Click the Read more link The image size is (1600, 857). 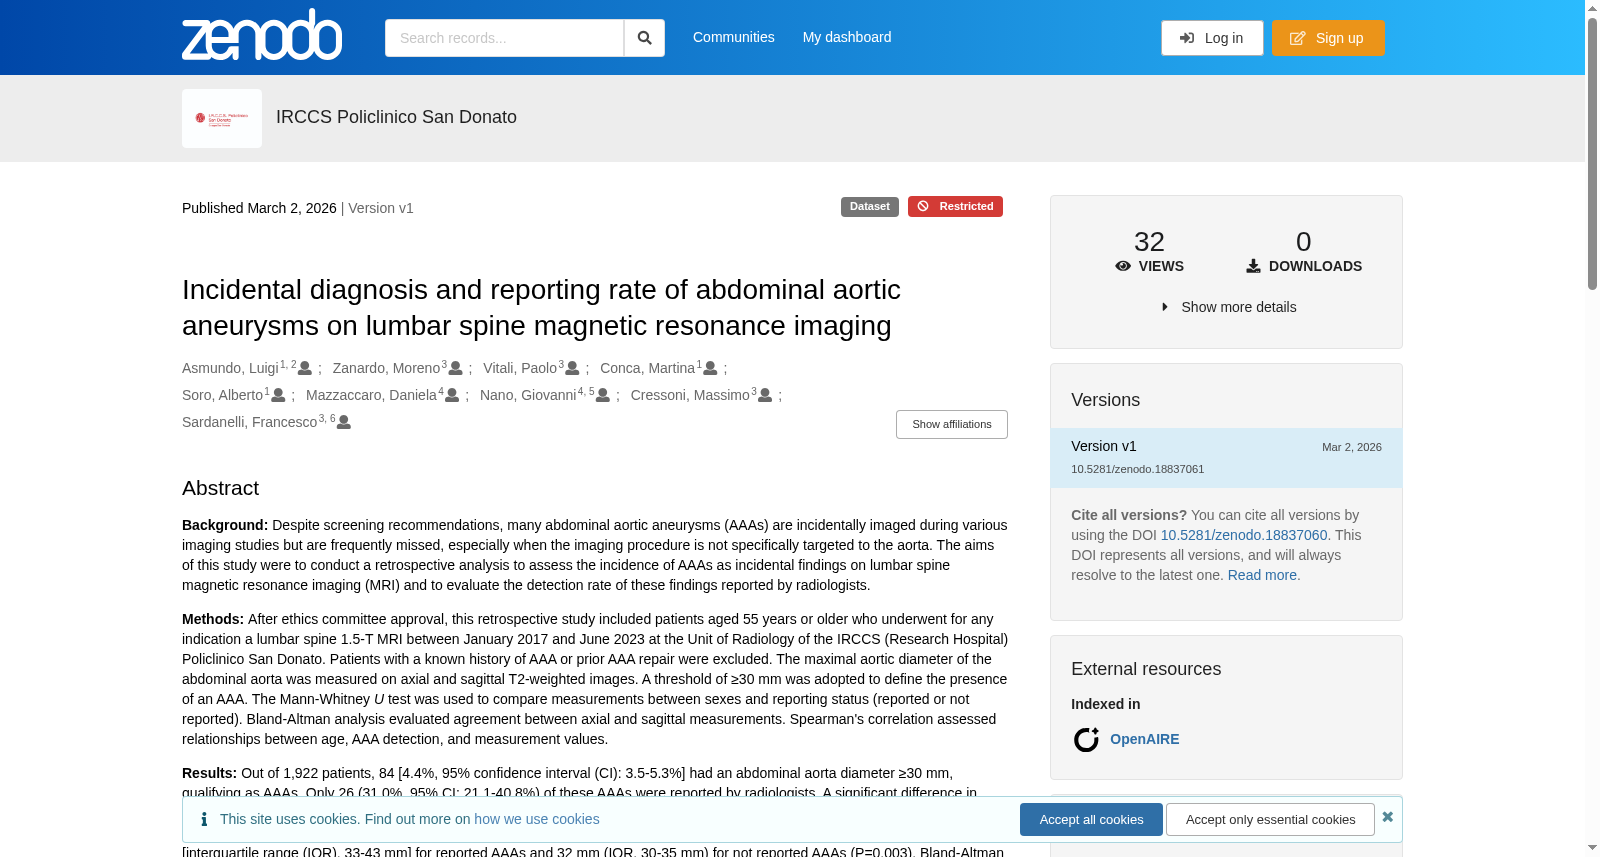pyautogui.click(x=1262, y=575)
